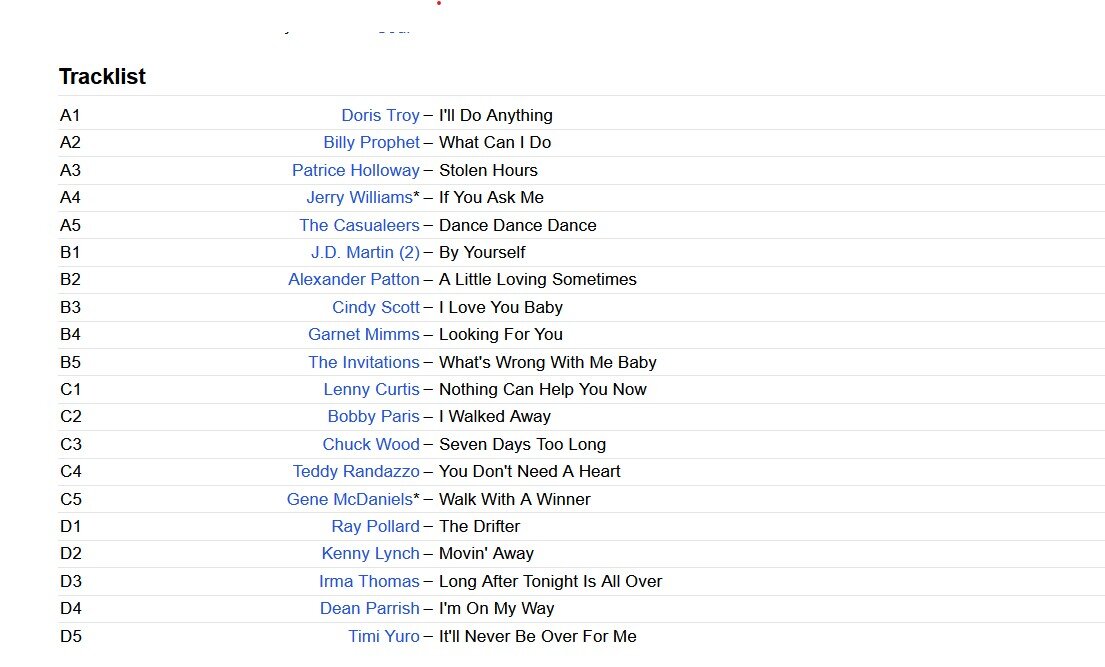
Task: Visit Chuck Wood's artist page
Action: pos(371,444)
